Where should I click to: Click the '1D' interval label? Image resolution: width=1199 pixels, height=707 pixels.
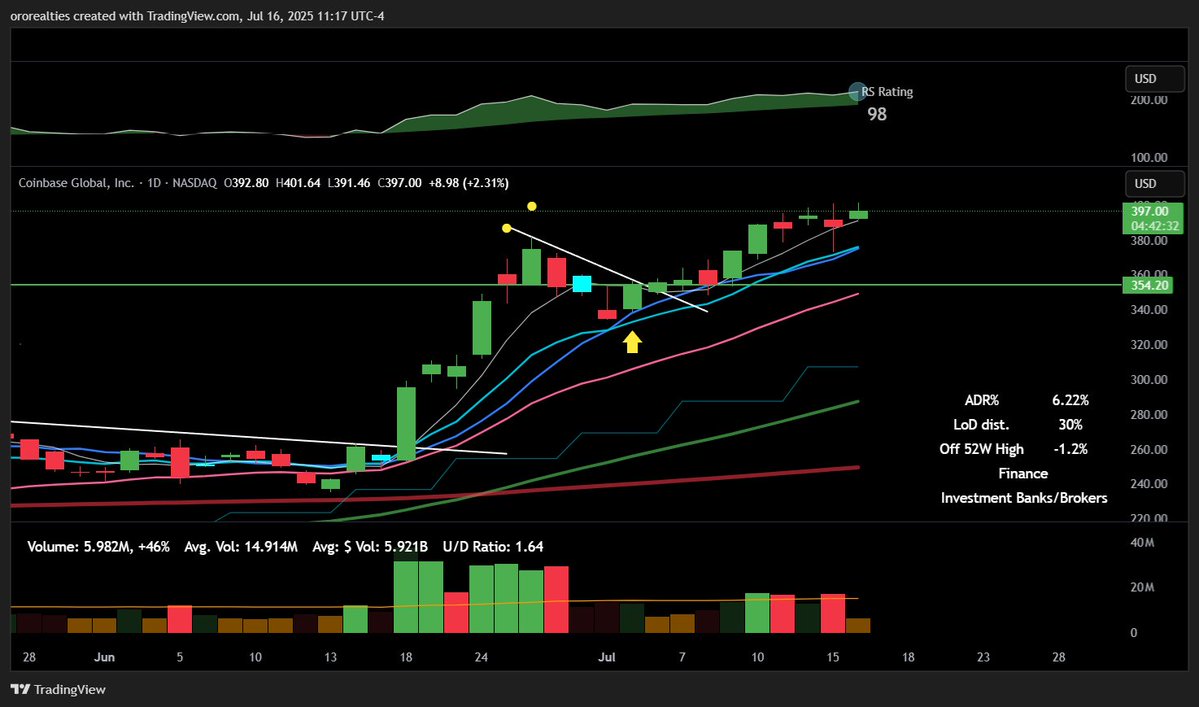[x=154, y=183]
